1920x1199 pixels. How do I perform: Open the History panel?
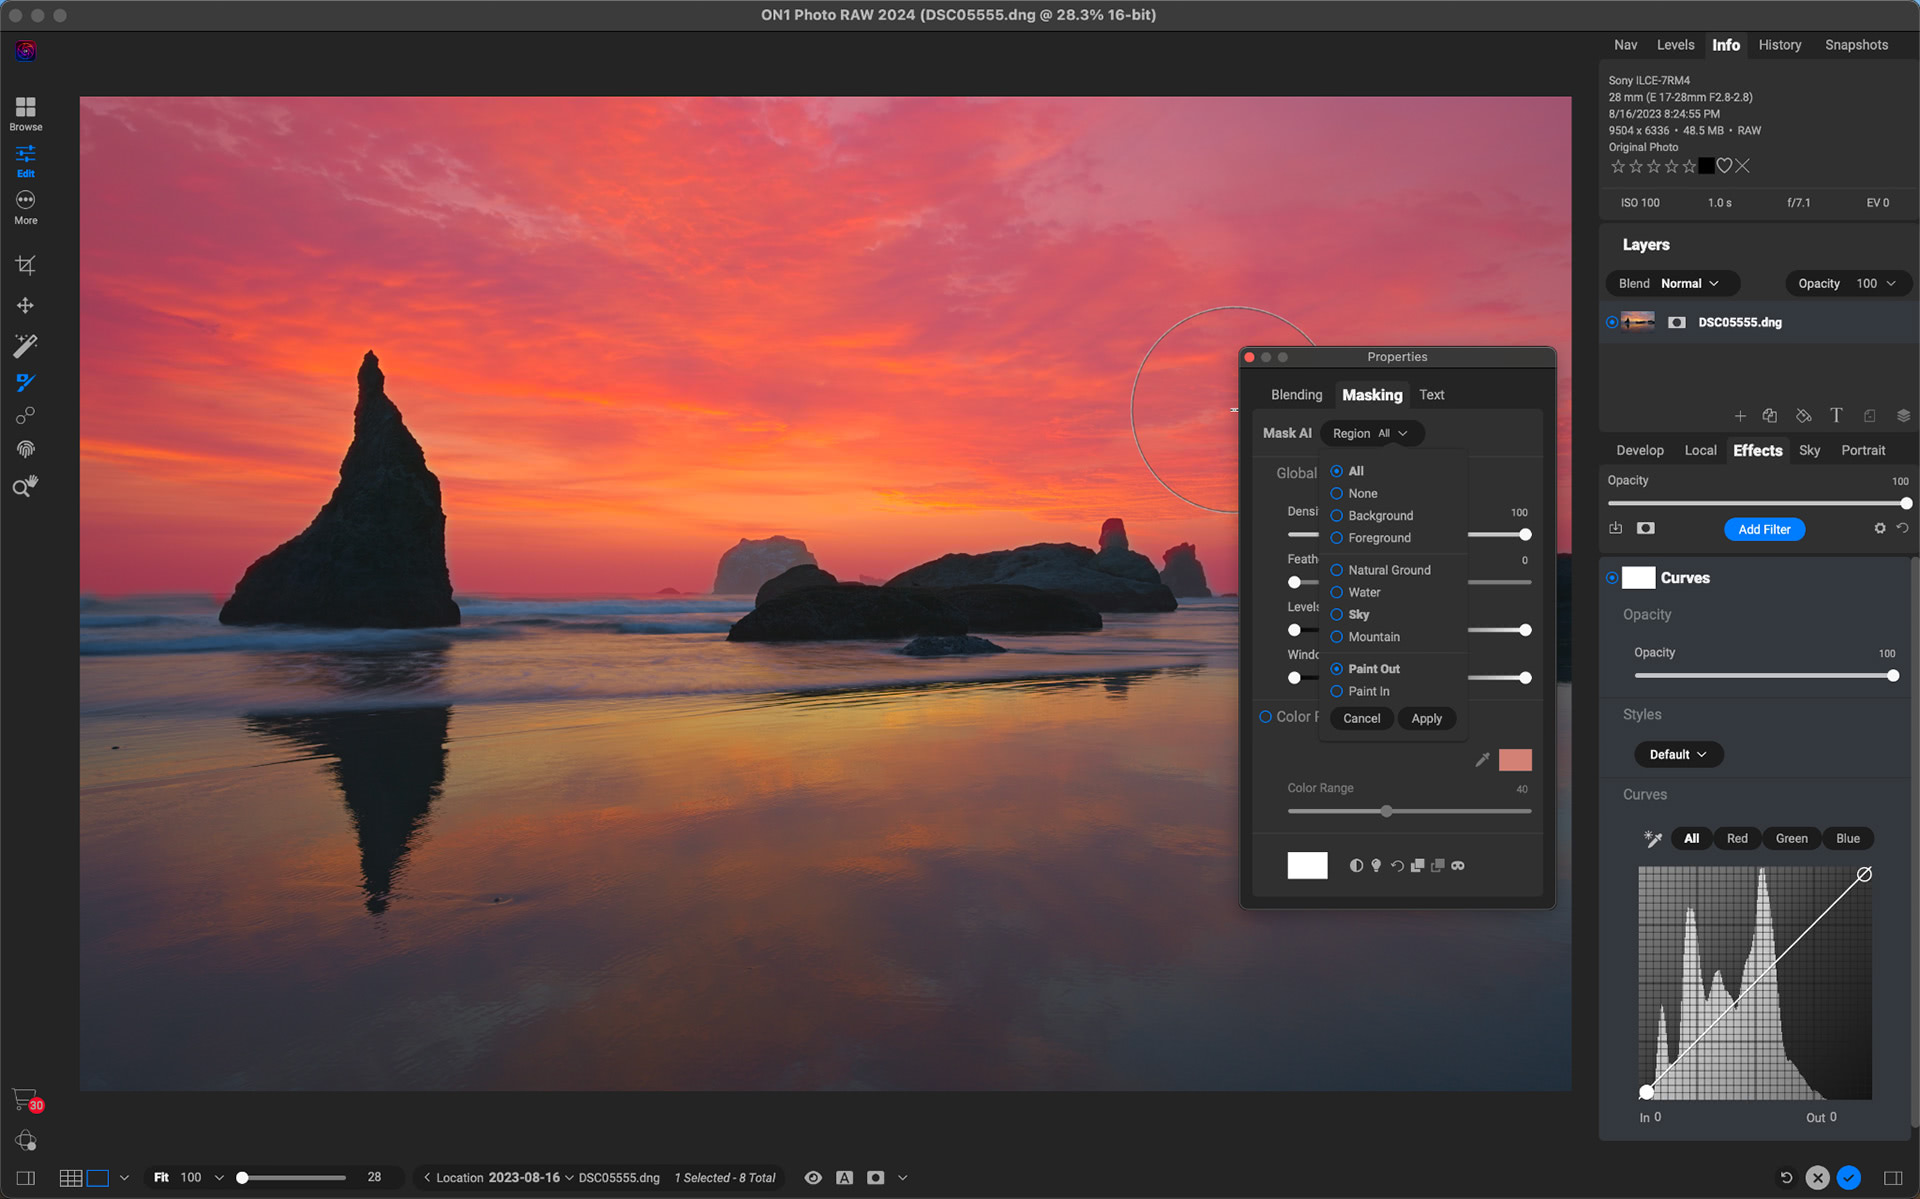(x=1779, y=45)
